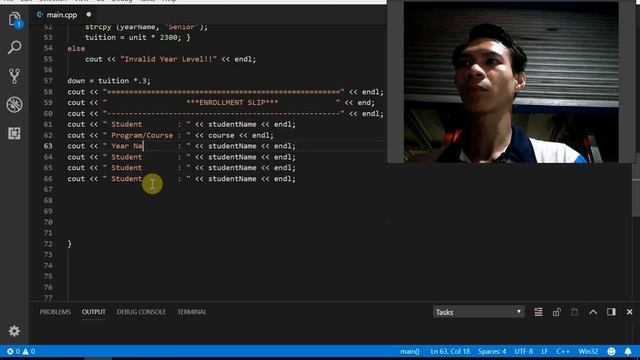Click studentName on line 61
The image size is (640, 360).
coord(232,124)
